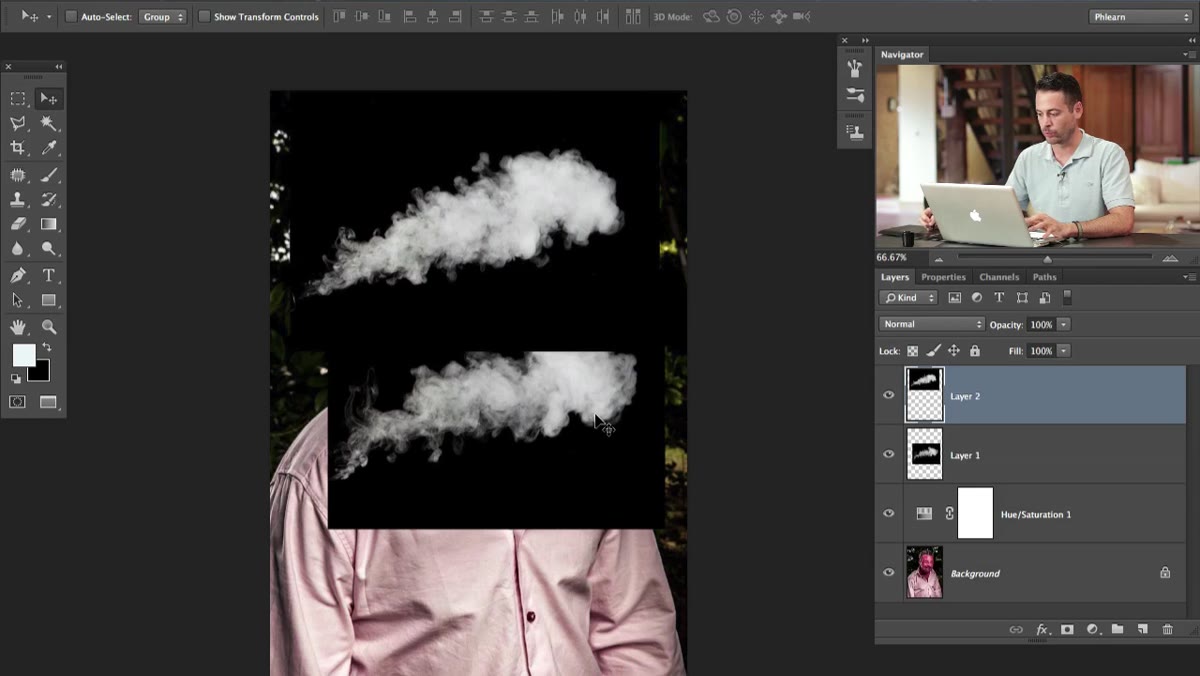The image size is (1200, 676).
Task: Select the Pen tool
Action: (18, 275)
